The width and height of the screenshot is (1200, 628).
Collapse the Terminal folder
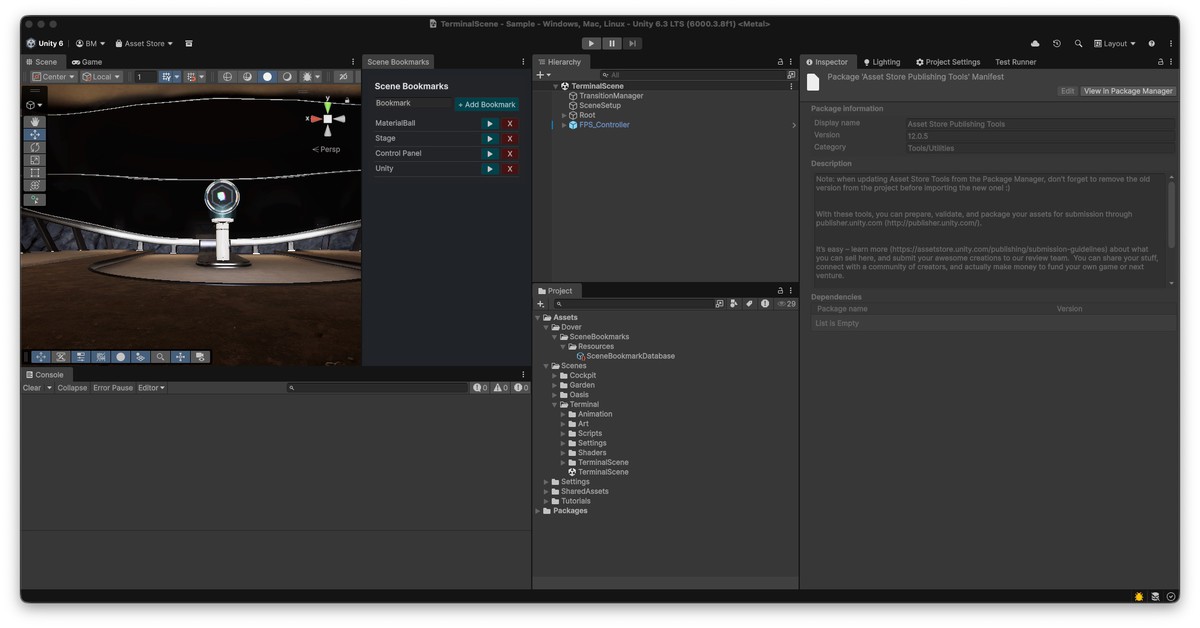555,405
